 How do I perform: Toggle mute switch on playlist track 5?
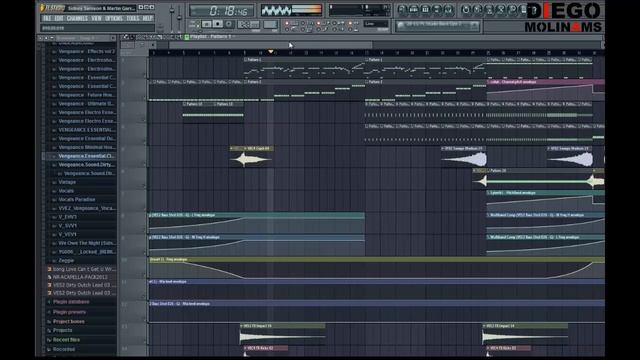click(x=144, y=164)
